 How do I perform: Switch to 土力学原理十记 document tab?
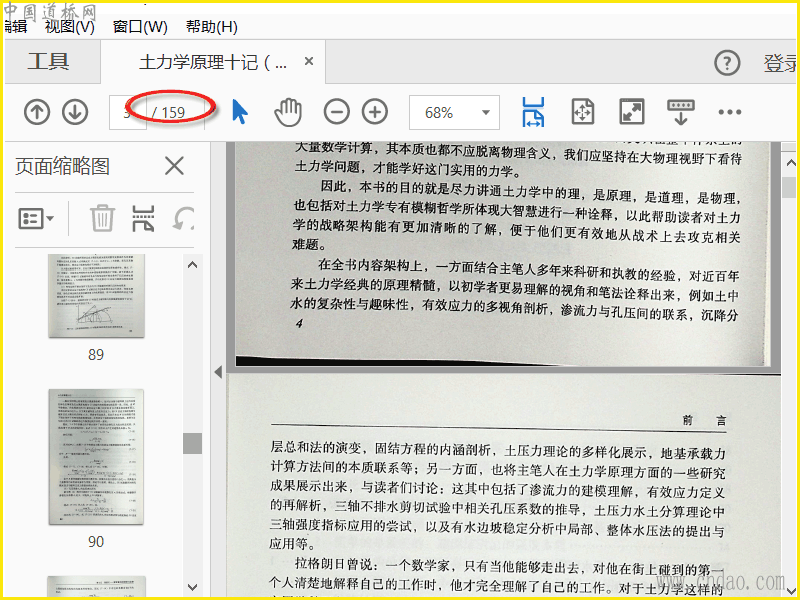(x=213, y=62)
